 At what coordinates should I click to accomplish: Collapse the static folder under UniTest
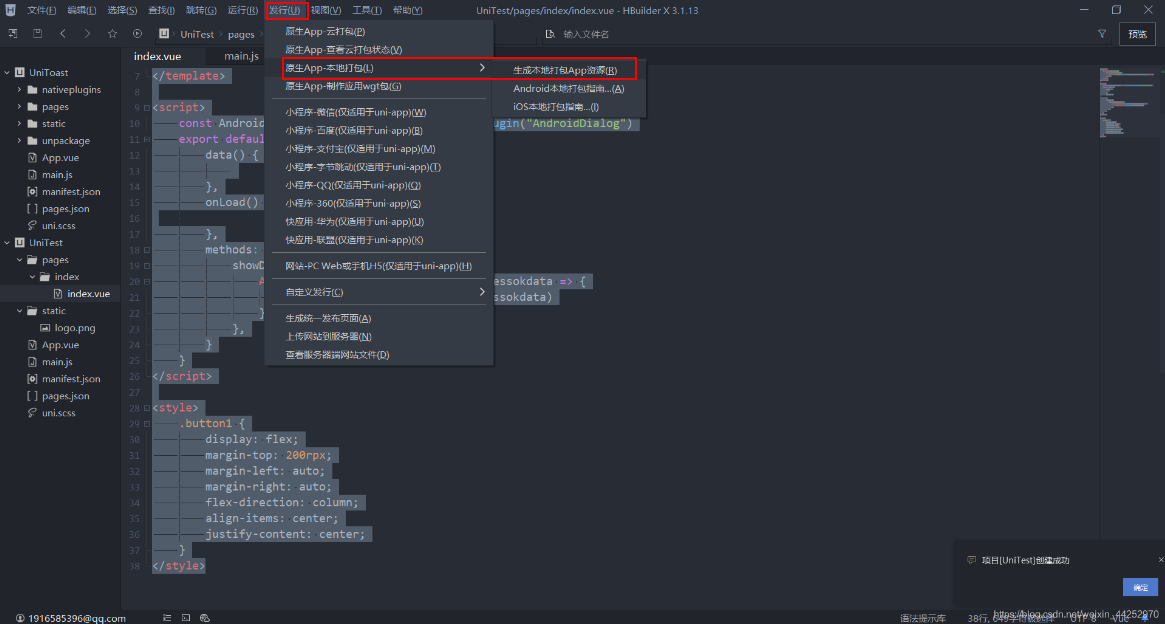point(20,311)
